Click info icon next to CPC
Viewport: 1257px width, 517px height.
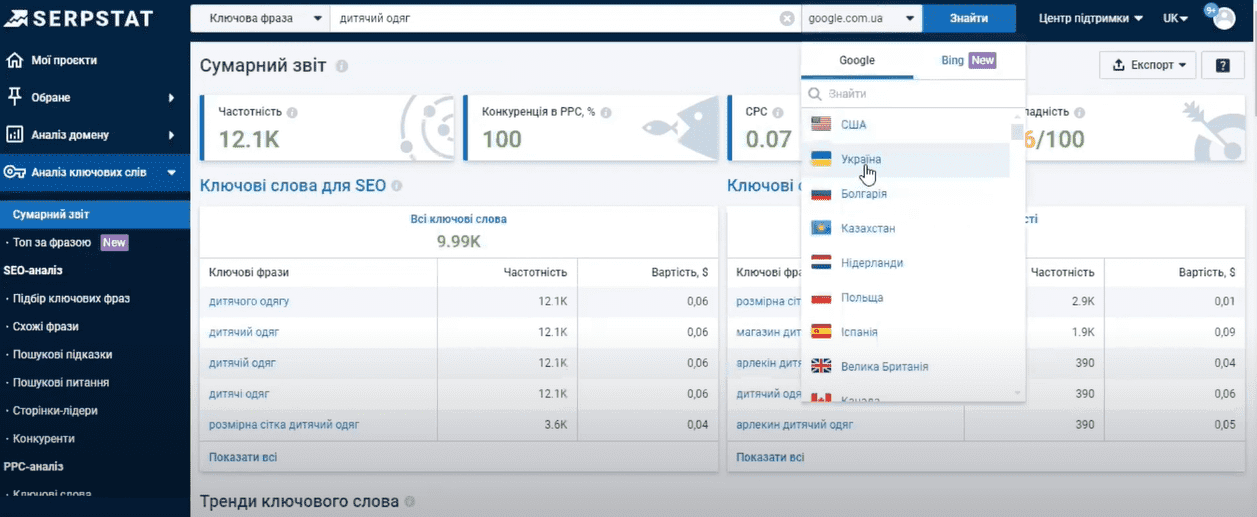[x=777, y=113]
